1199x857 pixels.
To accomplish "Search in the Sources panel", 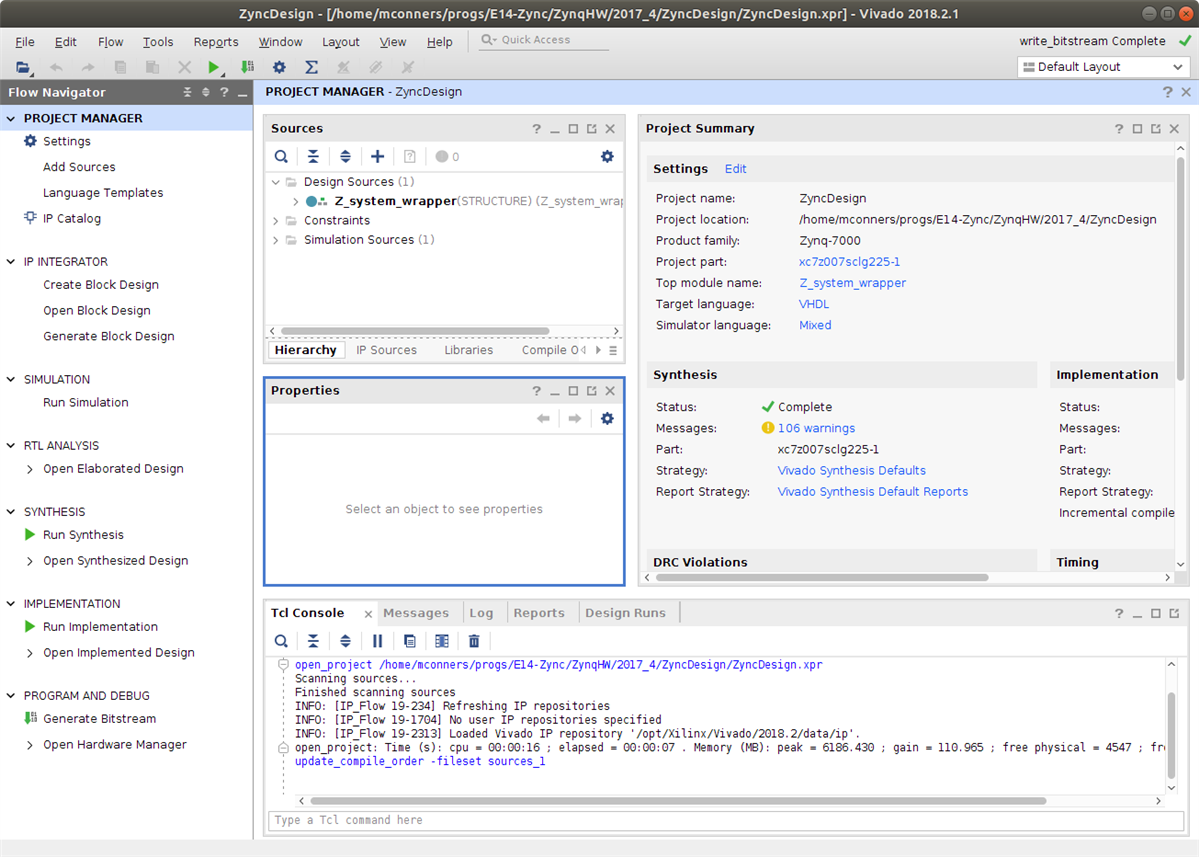I will [x=281, y=156].
